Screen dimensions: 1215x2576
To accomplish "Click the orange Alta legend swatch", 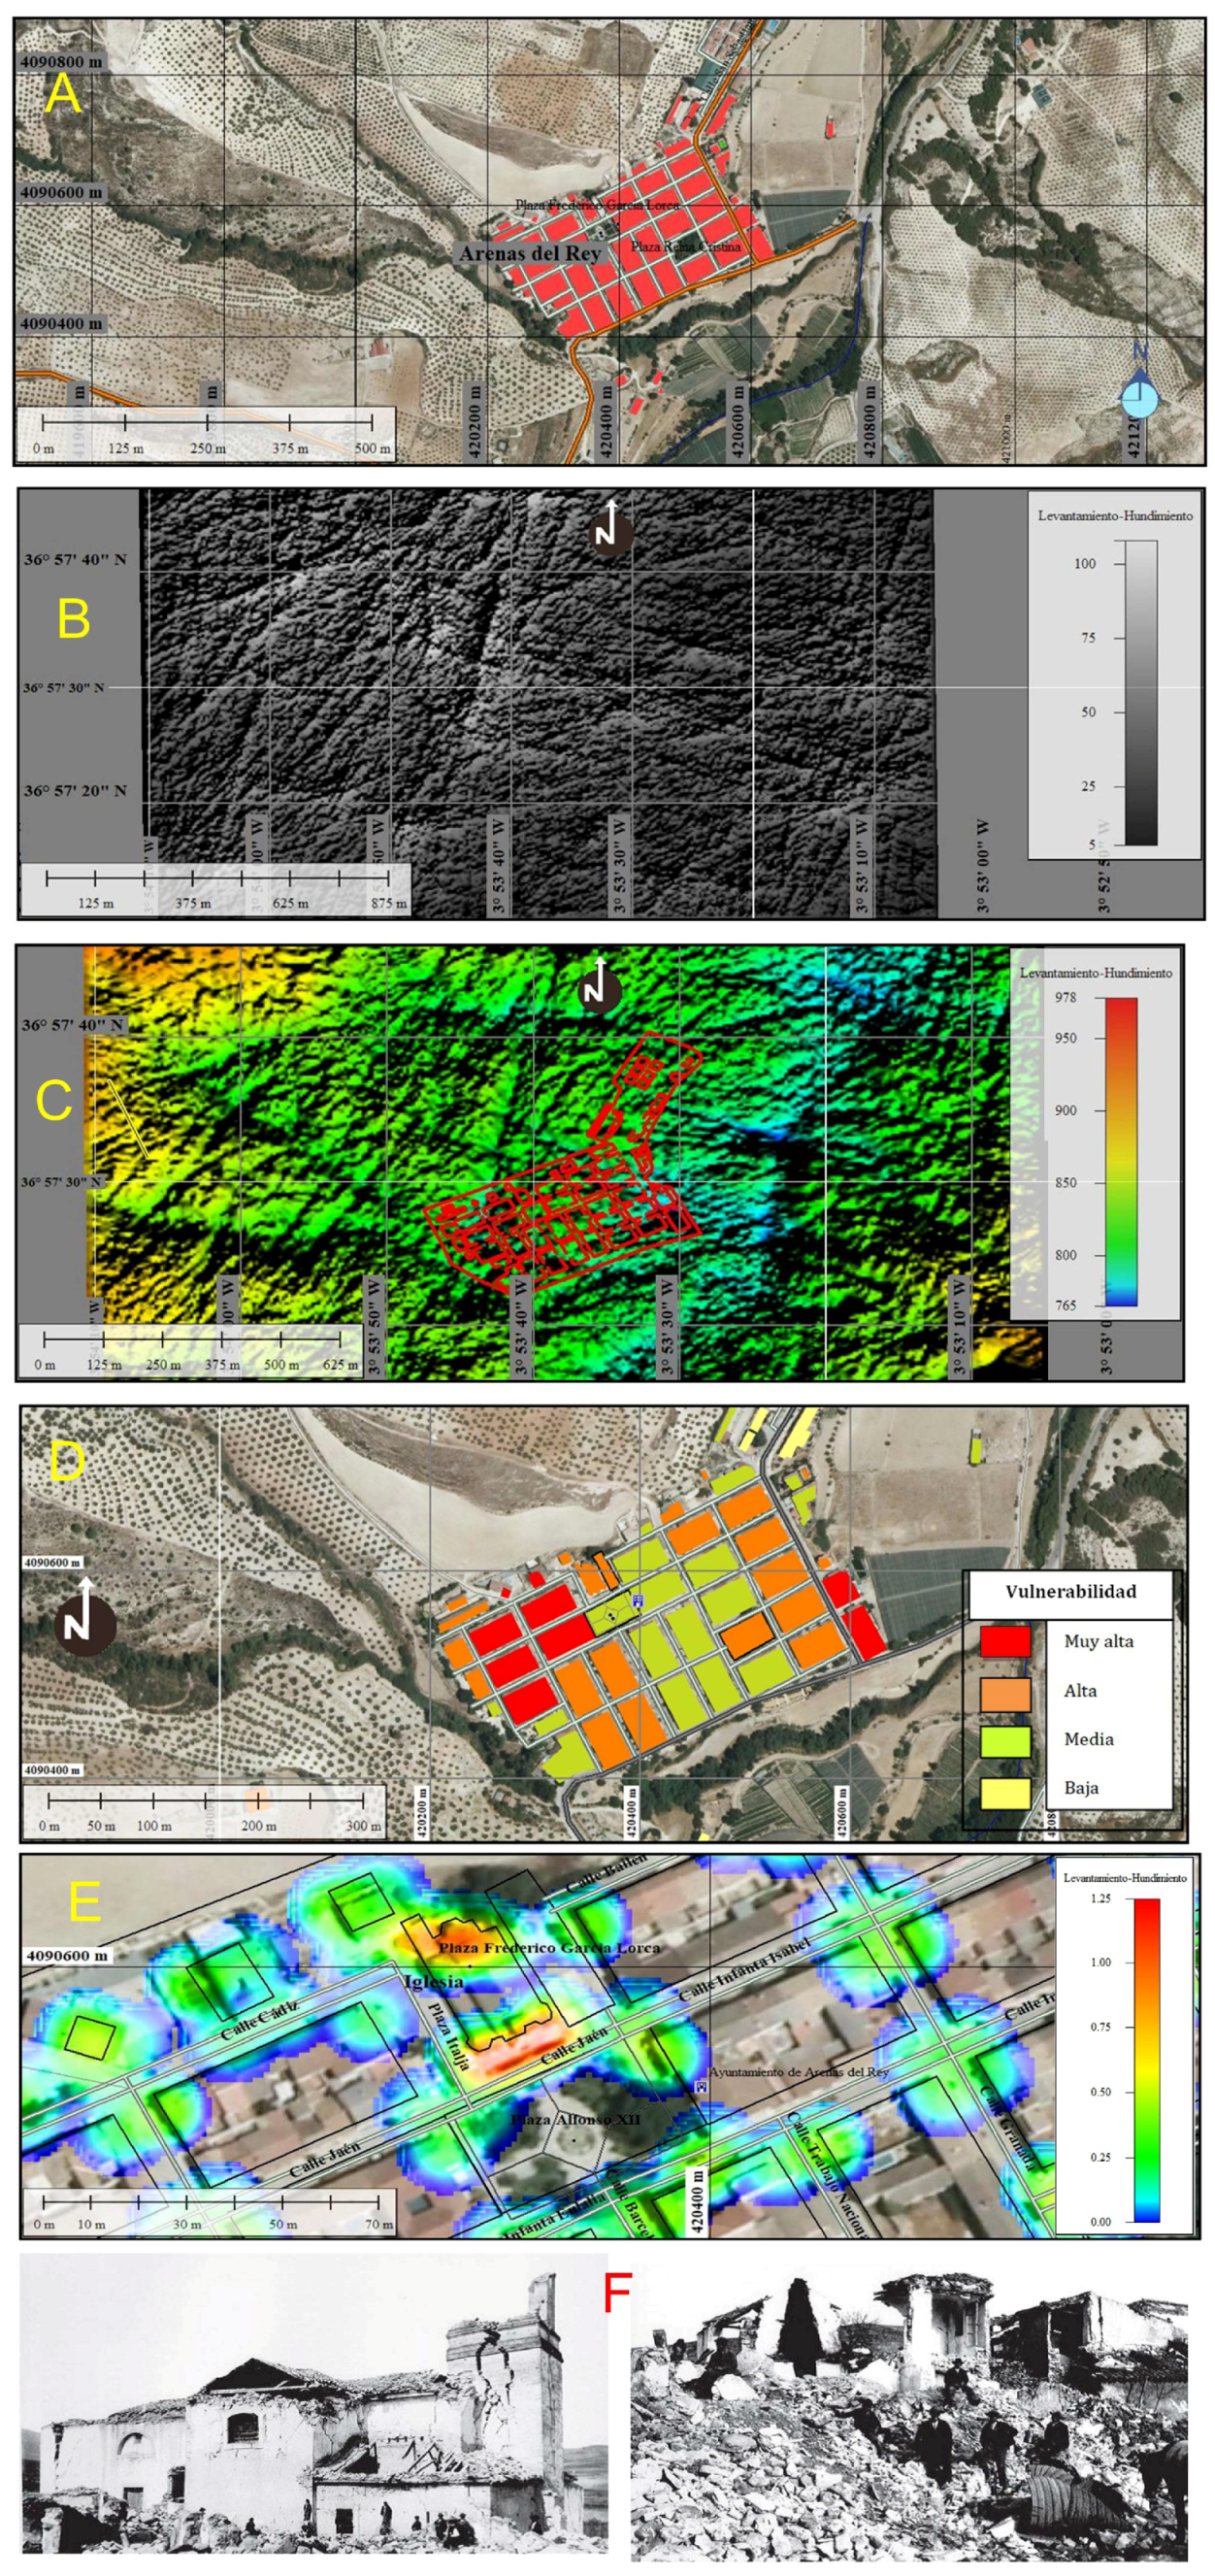I will 1005,1694.
